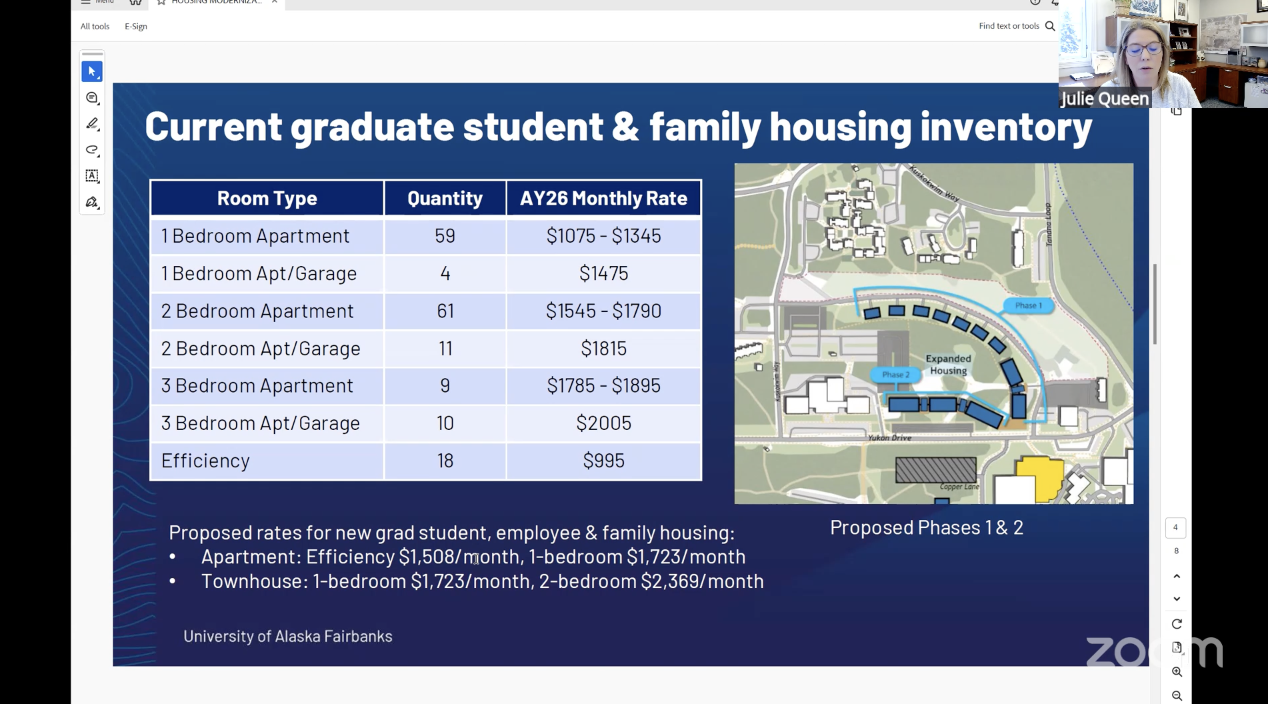Screen dimensions: 1268x704
Task: Click the Find text or tools magnifier
Action: [1049, 26]
